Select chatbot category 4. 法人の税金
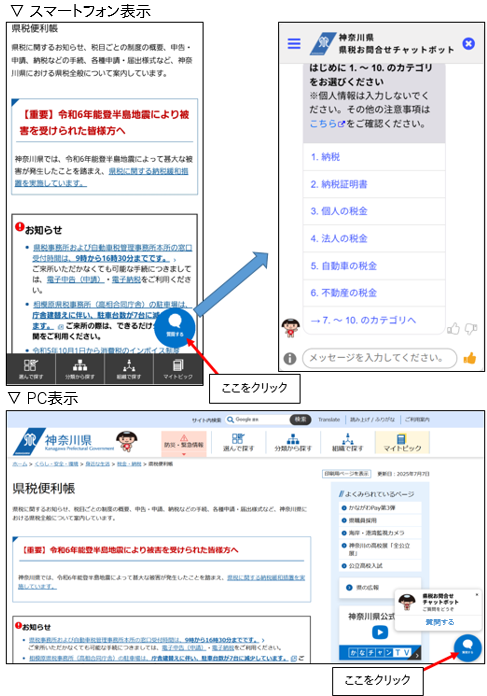 (374, 239)
